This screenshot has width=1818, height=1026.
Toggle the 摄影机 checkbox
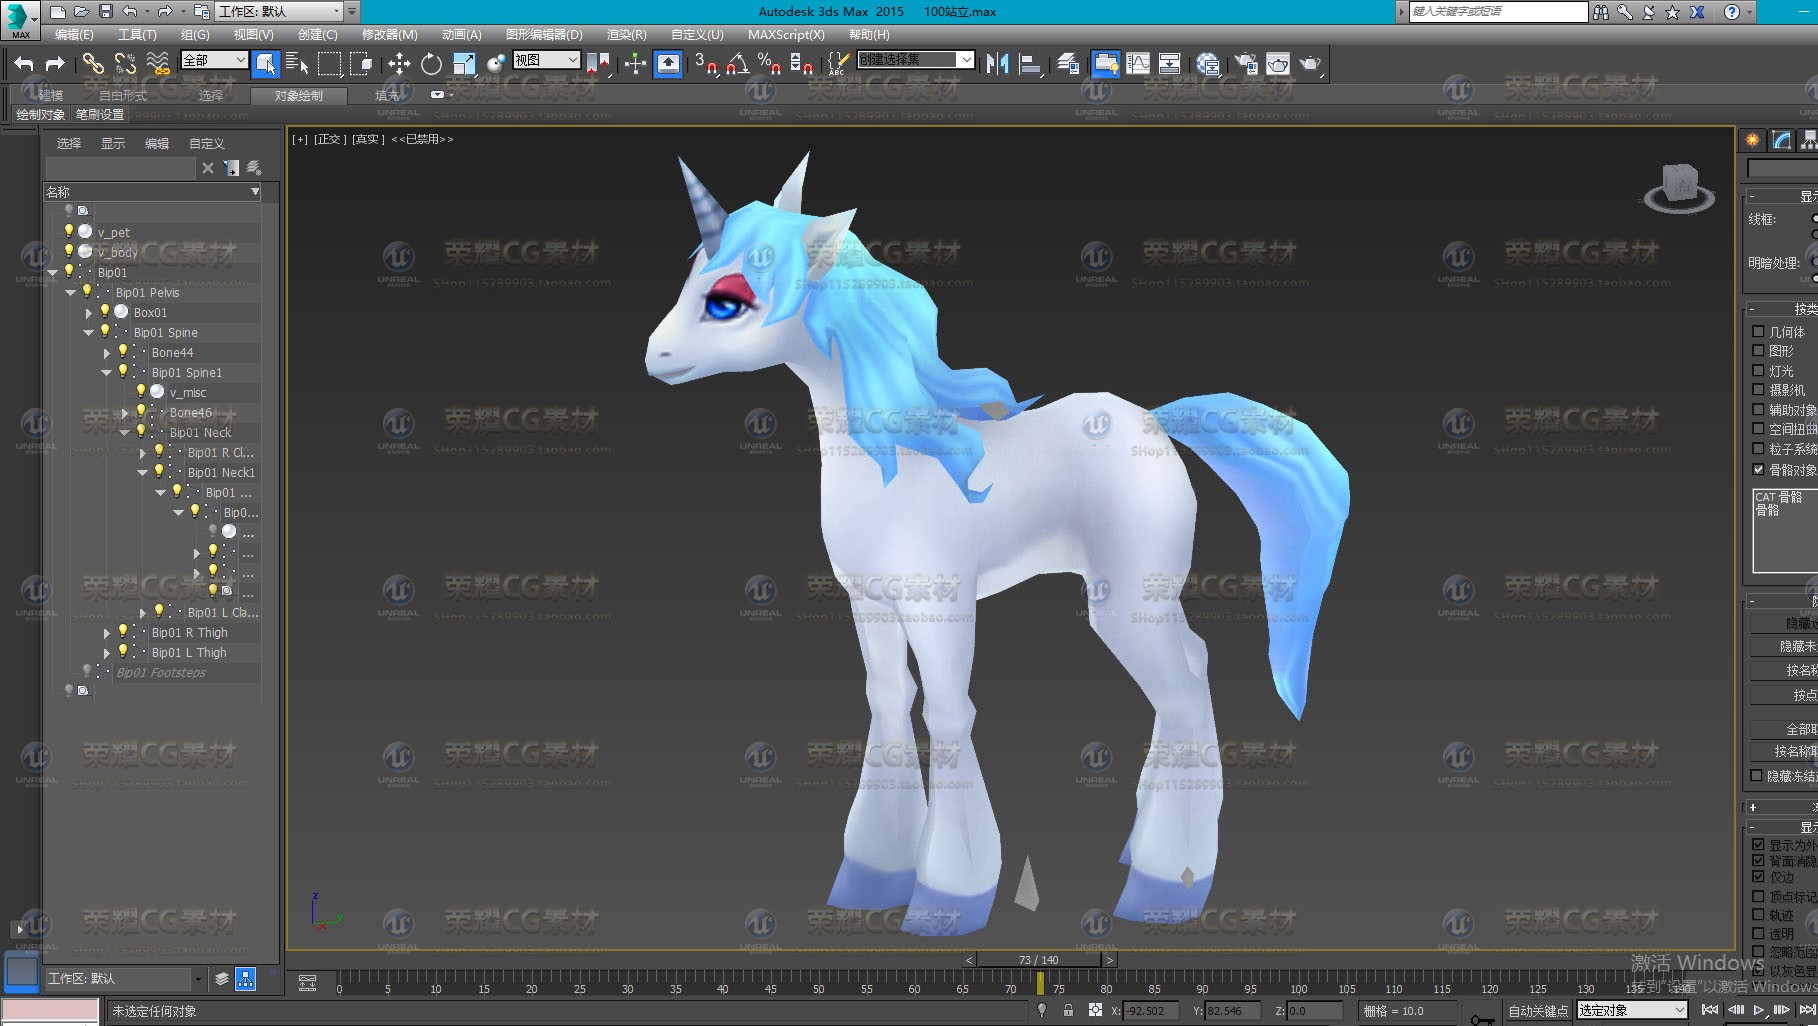pyautogui.click(x=1758, y=390)
